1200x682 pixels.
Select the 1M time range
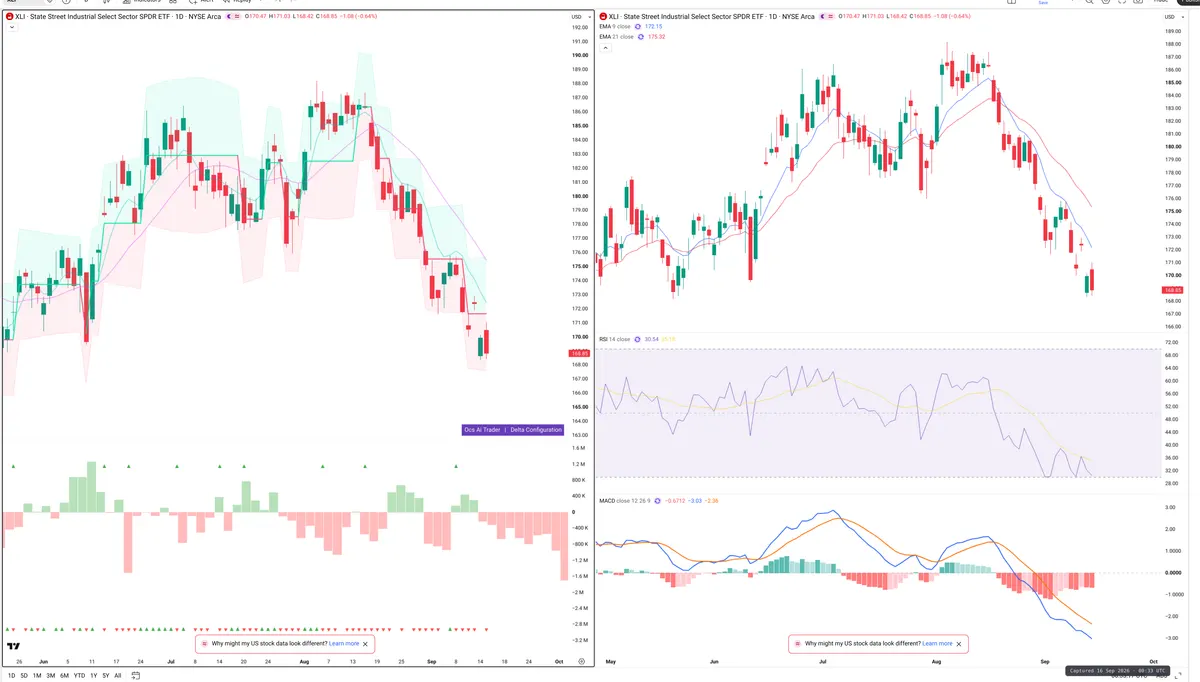coord(37,675)
